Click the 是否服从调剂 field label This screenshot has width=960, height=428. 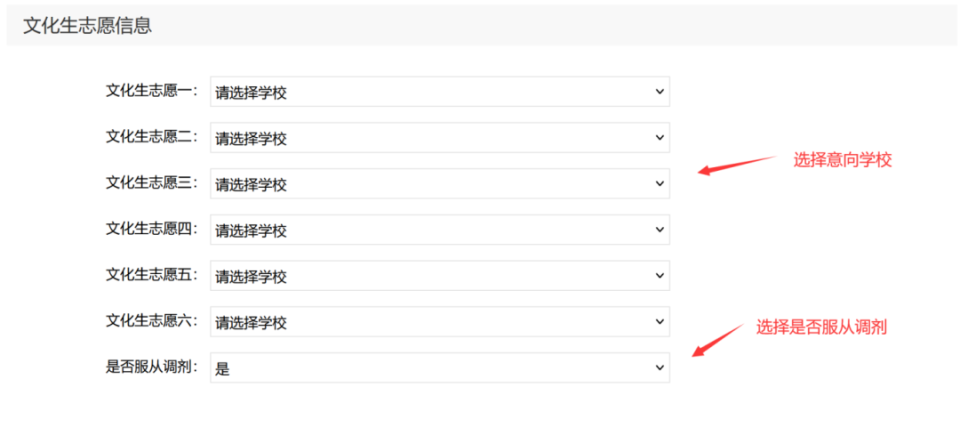152,366
